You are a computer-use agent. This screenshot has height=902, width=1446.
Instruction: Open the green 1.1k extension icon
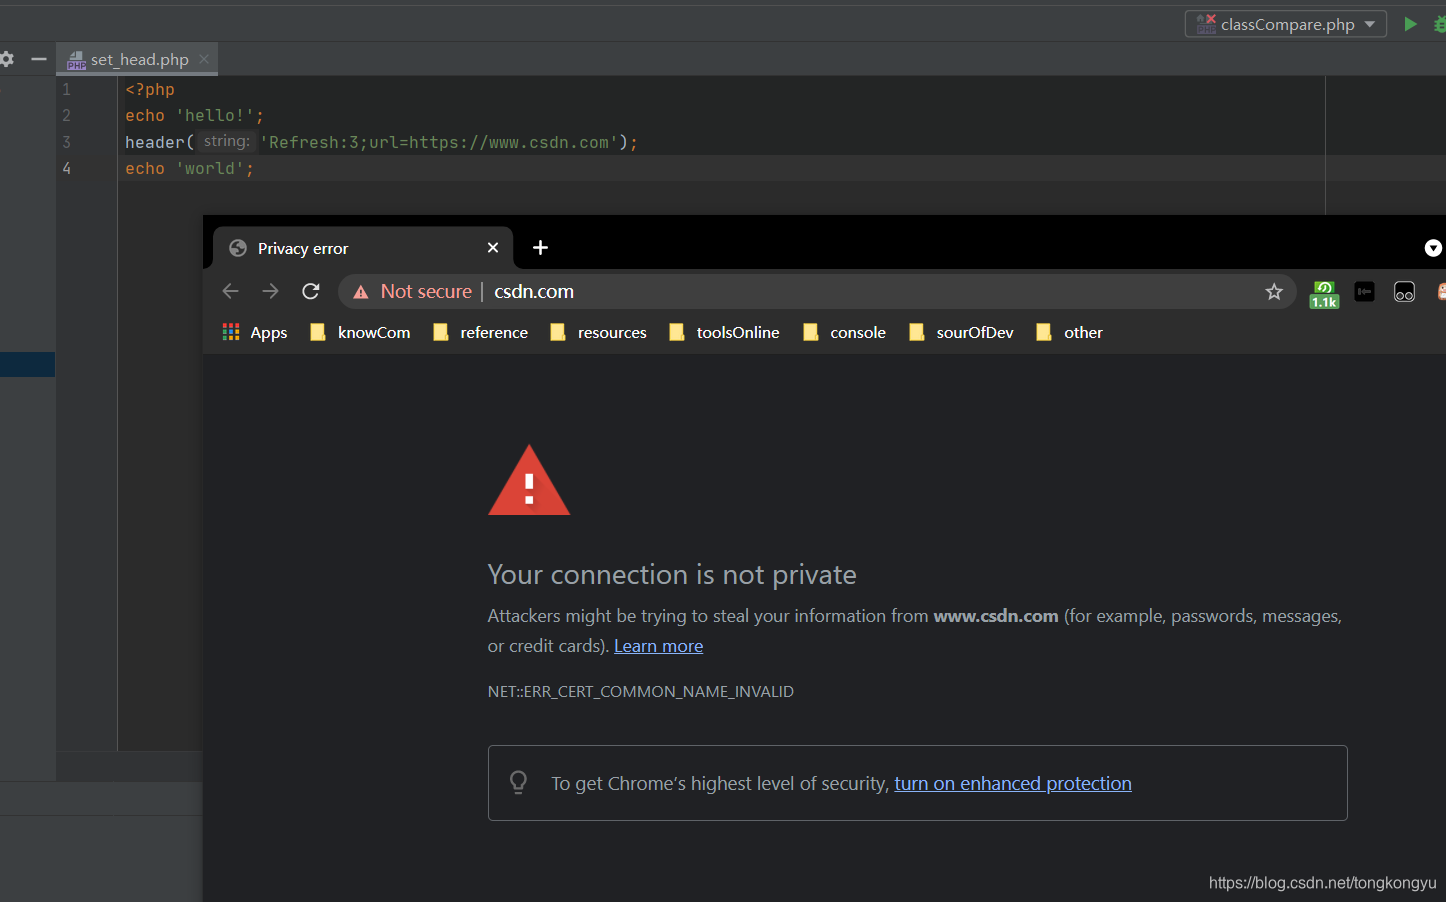pos(1324,293)
